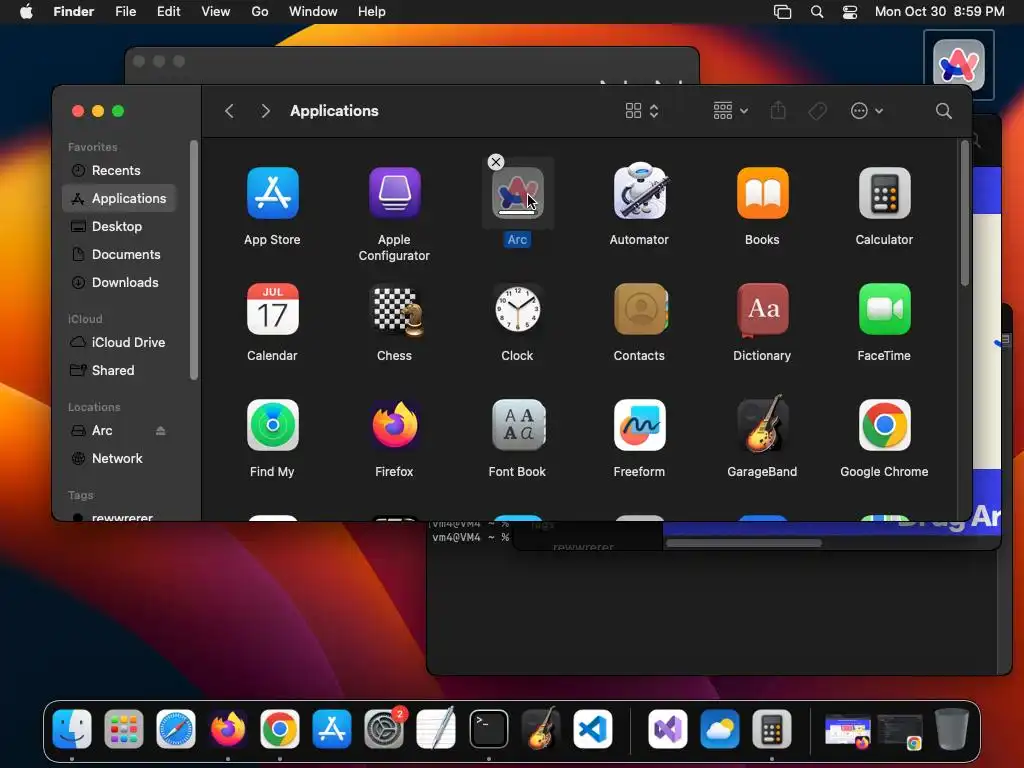Viewport: 1024px width, 768px height.
Task: Select the Calendar app icon
Action: click(x=272, y=309)
